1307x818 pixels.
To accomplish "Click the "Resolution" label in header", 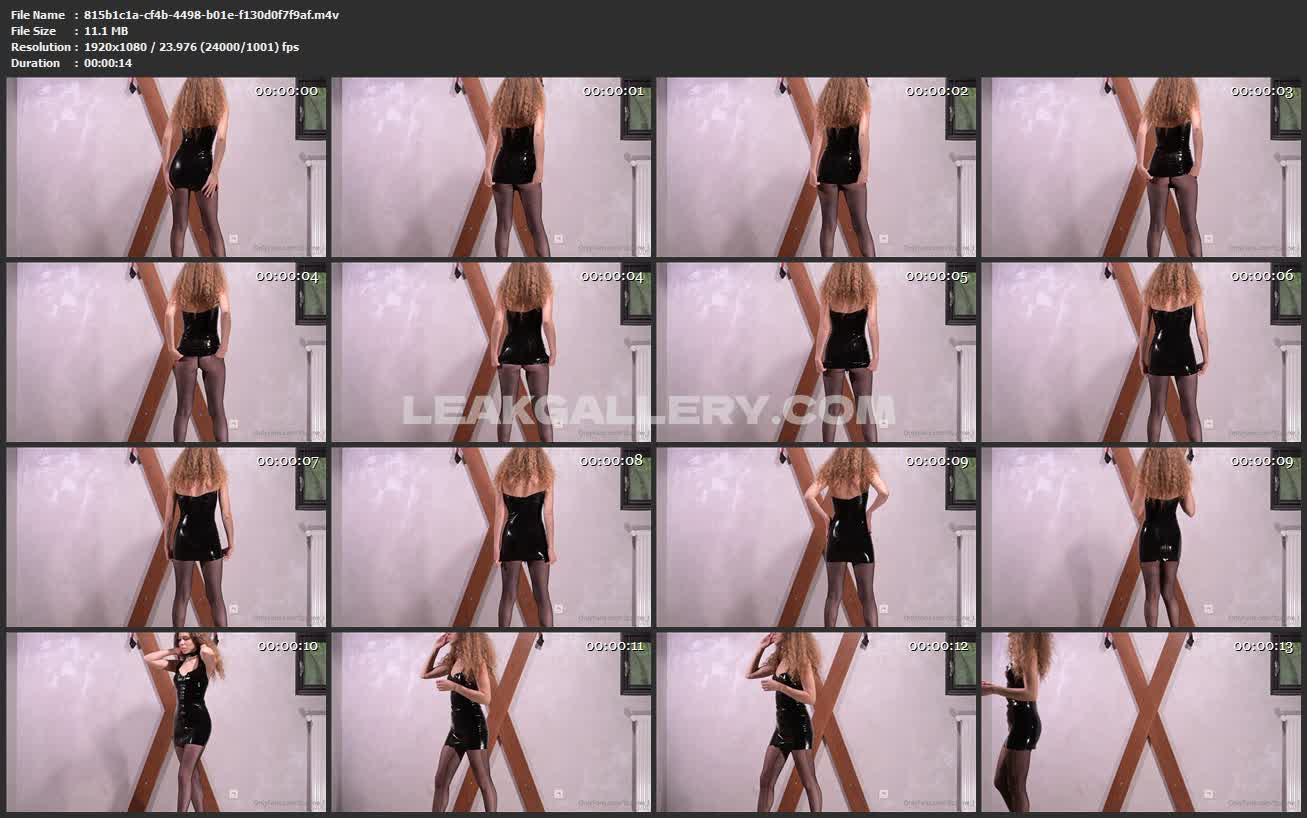I will coord(41,47).
